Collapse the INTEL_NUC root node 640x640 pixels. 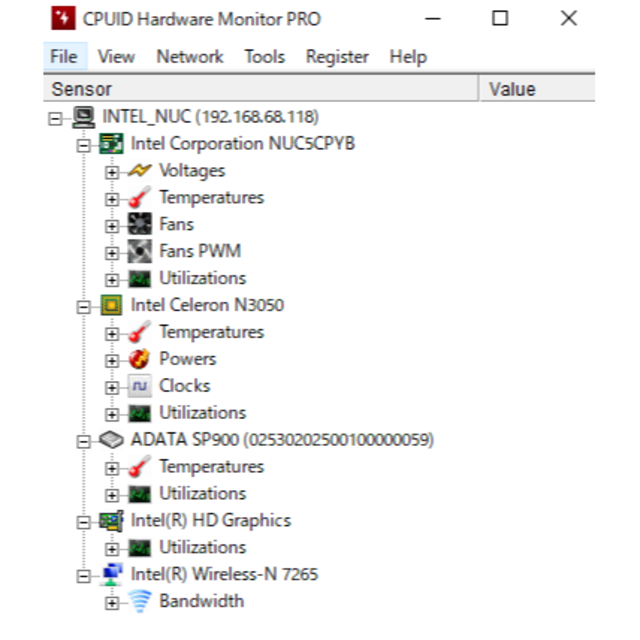click(55, 119)
